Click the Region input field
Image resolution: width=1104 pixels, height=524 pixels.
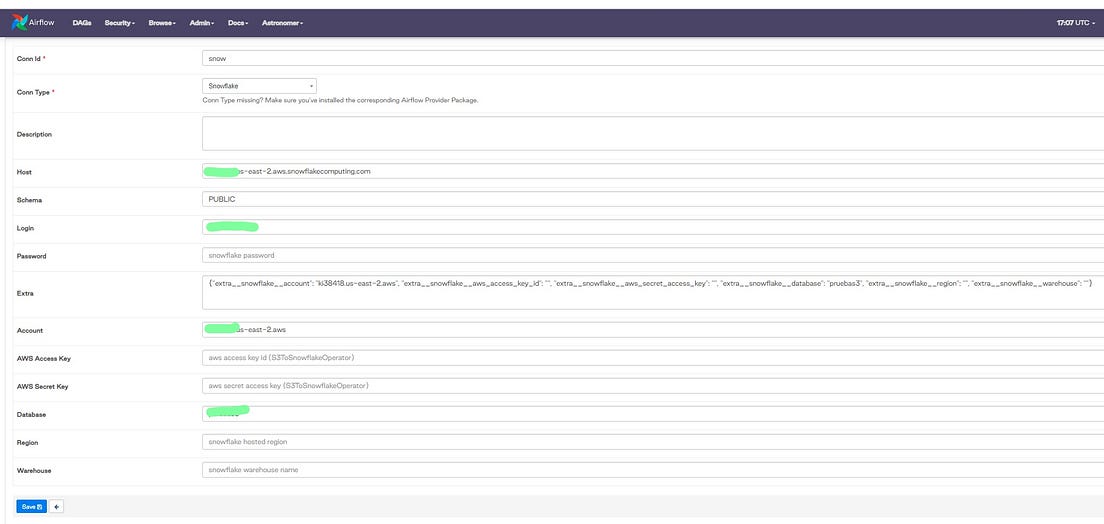tap(653, 442)
